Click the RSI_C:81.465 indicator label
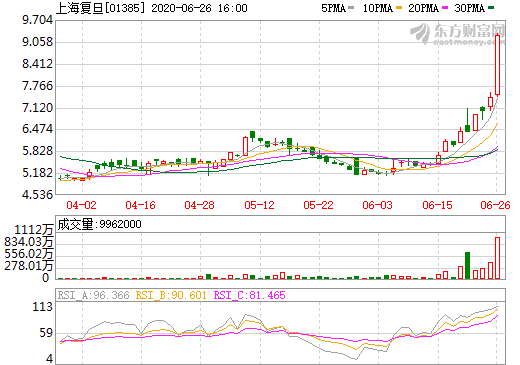 click(x=249, y=295)
